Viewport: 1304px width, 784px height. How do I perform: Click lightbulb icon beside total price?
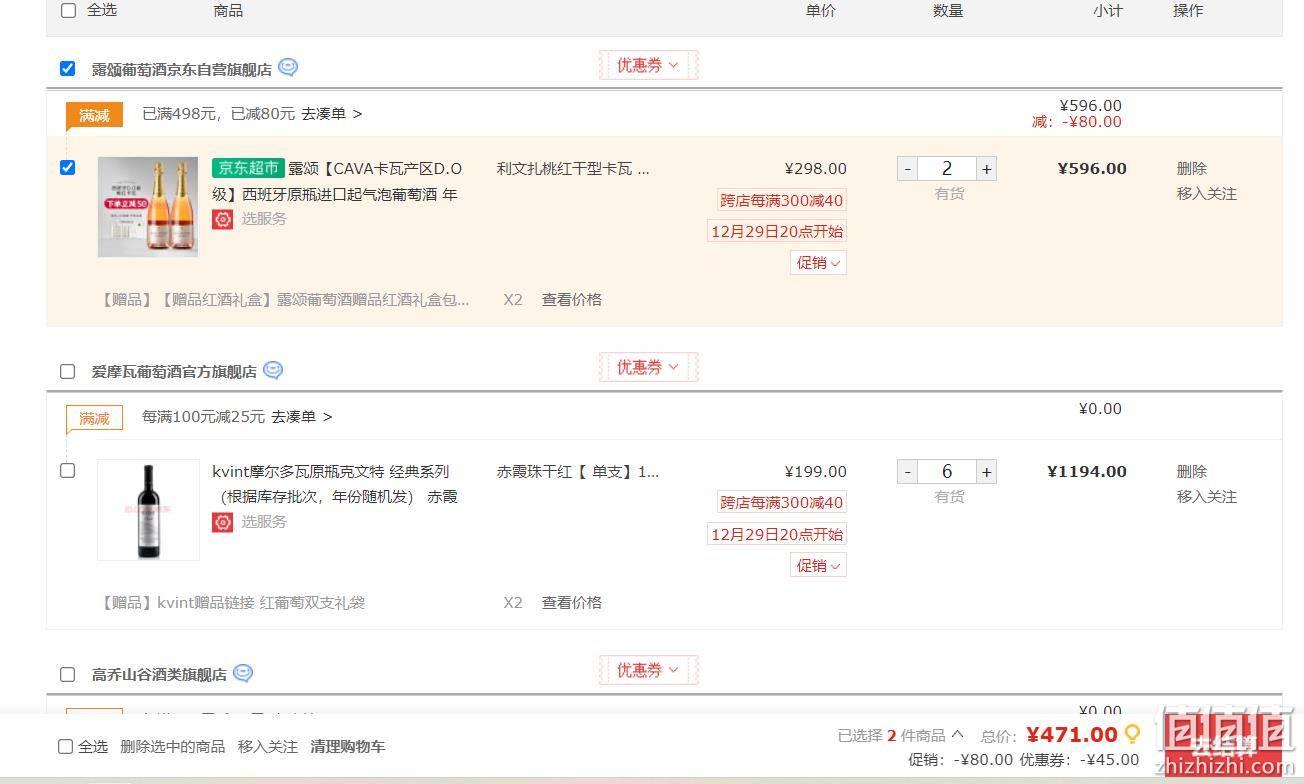pos(1132,735)
